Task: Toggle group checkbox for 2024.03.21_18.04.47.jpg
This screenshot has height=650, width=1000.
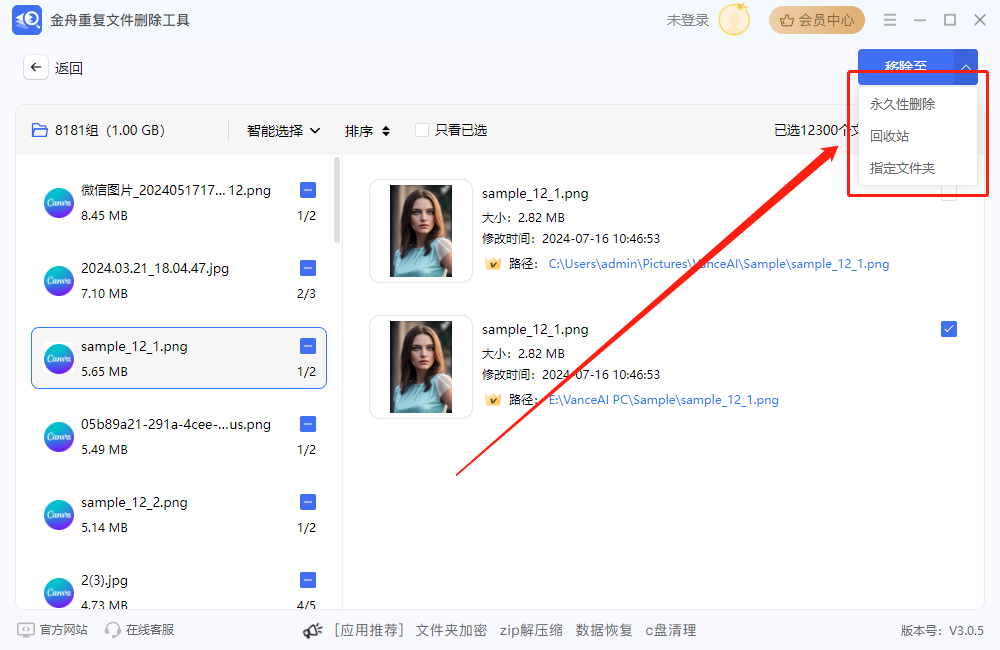Action: coord(307,268)
